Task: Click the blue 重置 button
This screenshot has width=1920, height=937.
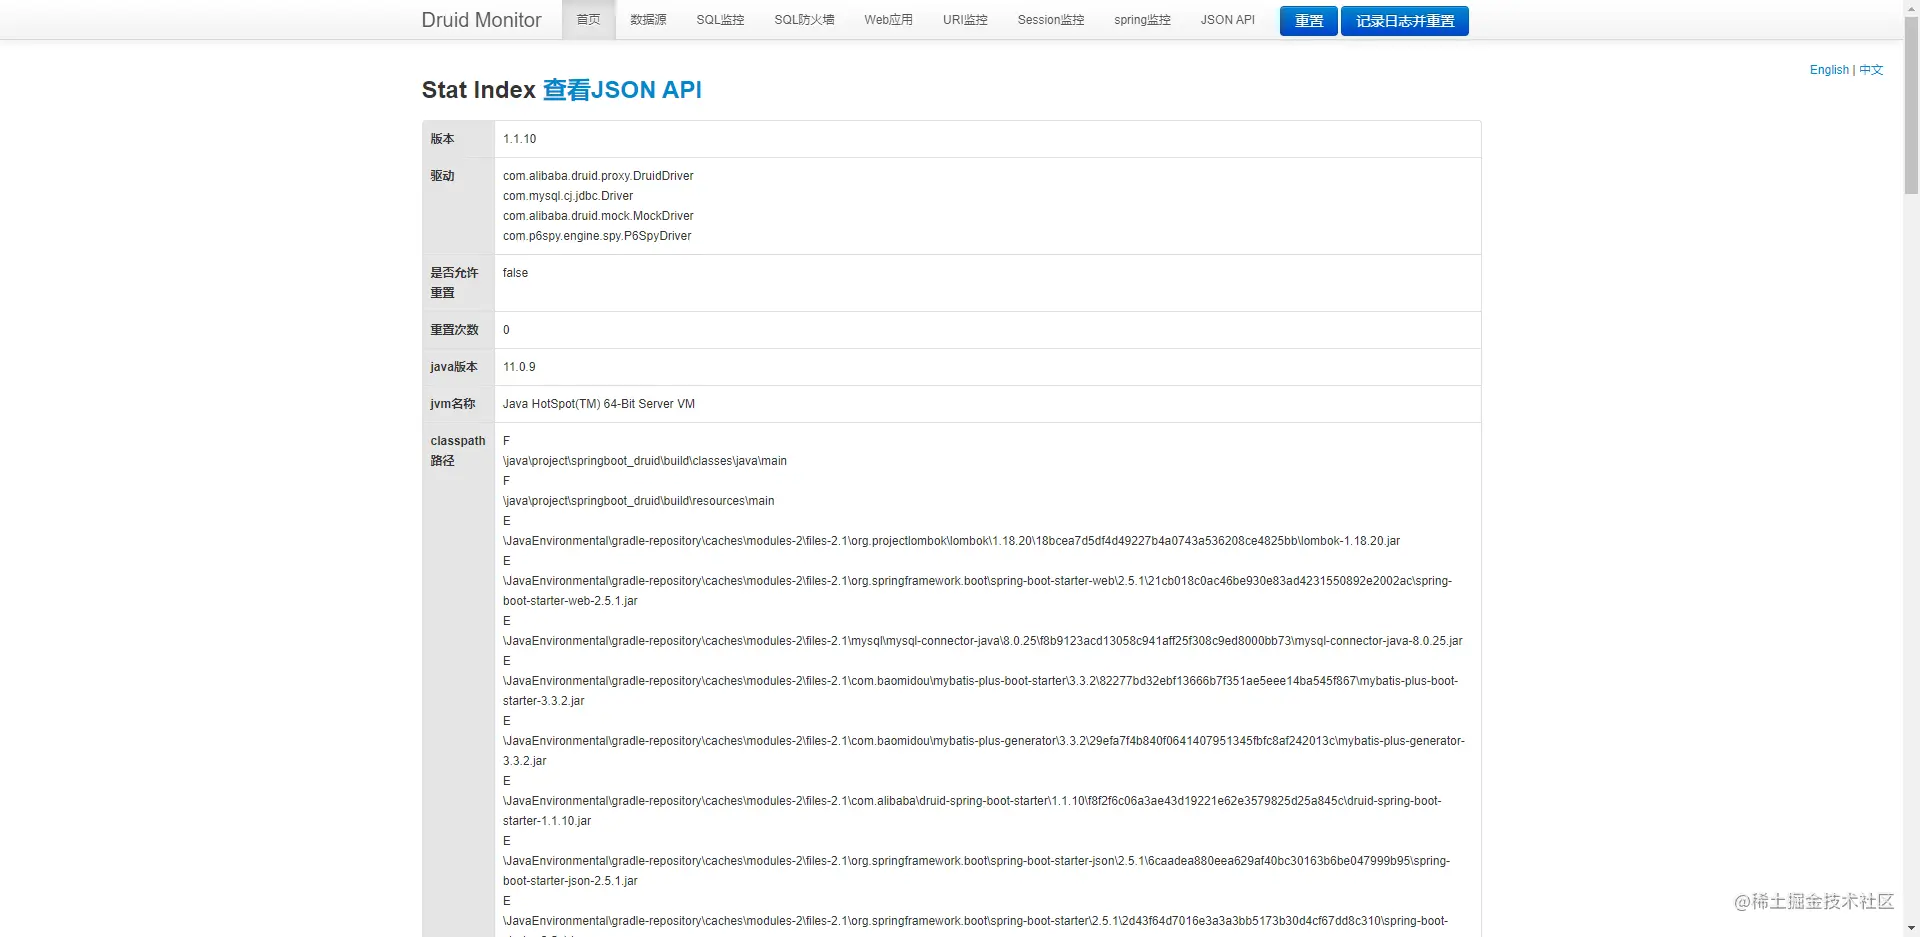Action: (x=1308, y=21)
